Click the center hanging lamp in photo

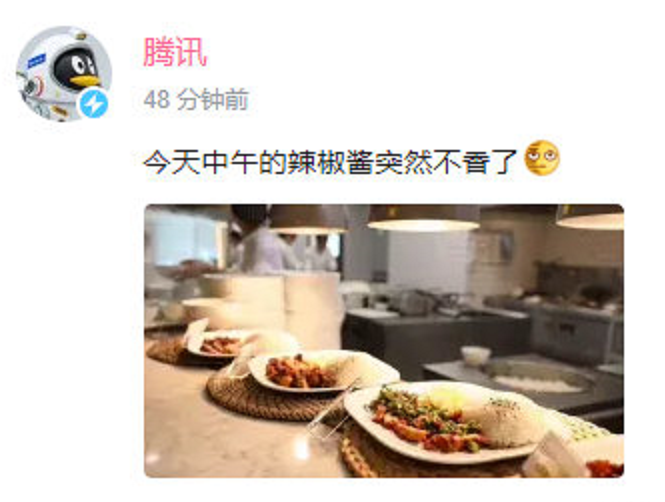click(x=423, y=218)
